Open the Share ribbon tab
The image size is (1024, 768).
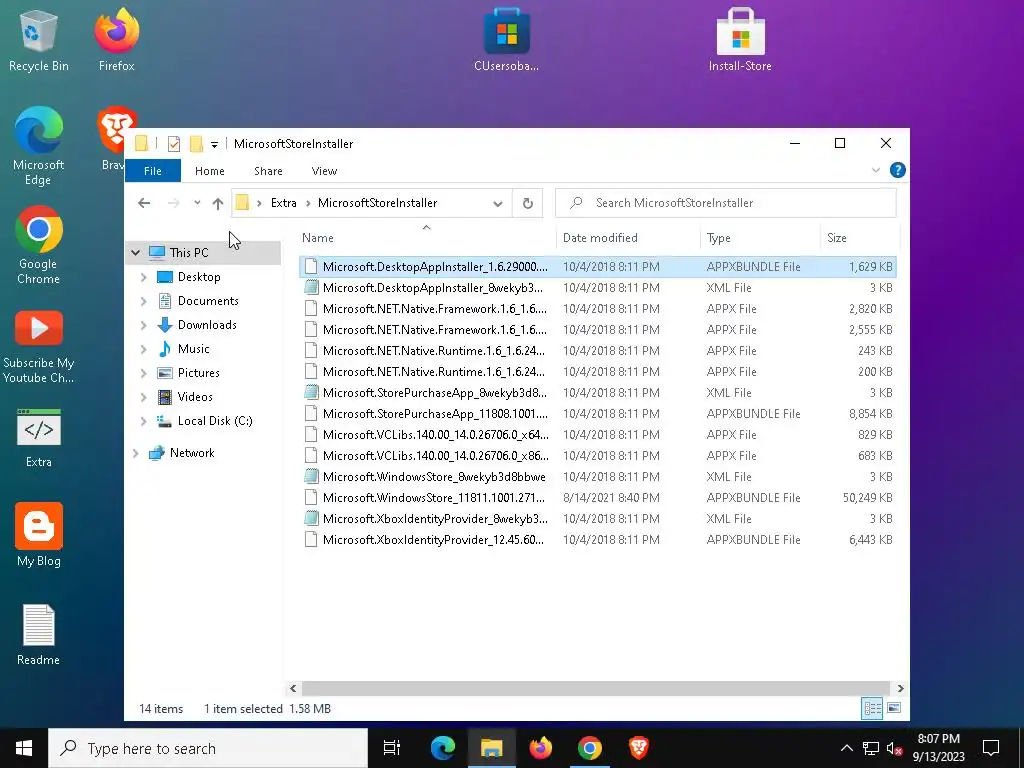pos(268,171)
